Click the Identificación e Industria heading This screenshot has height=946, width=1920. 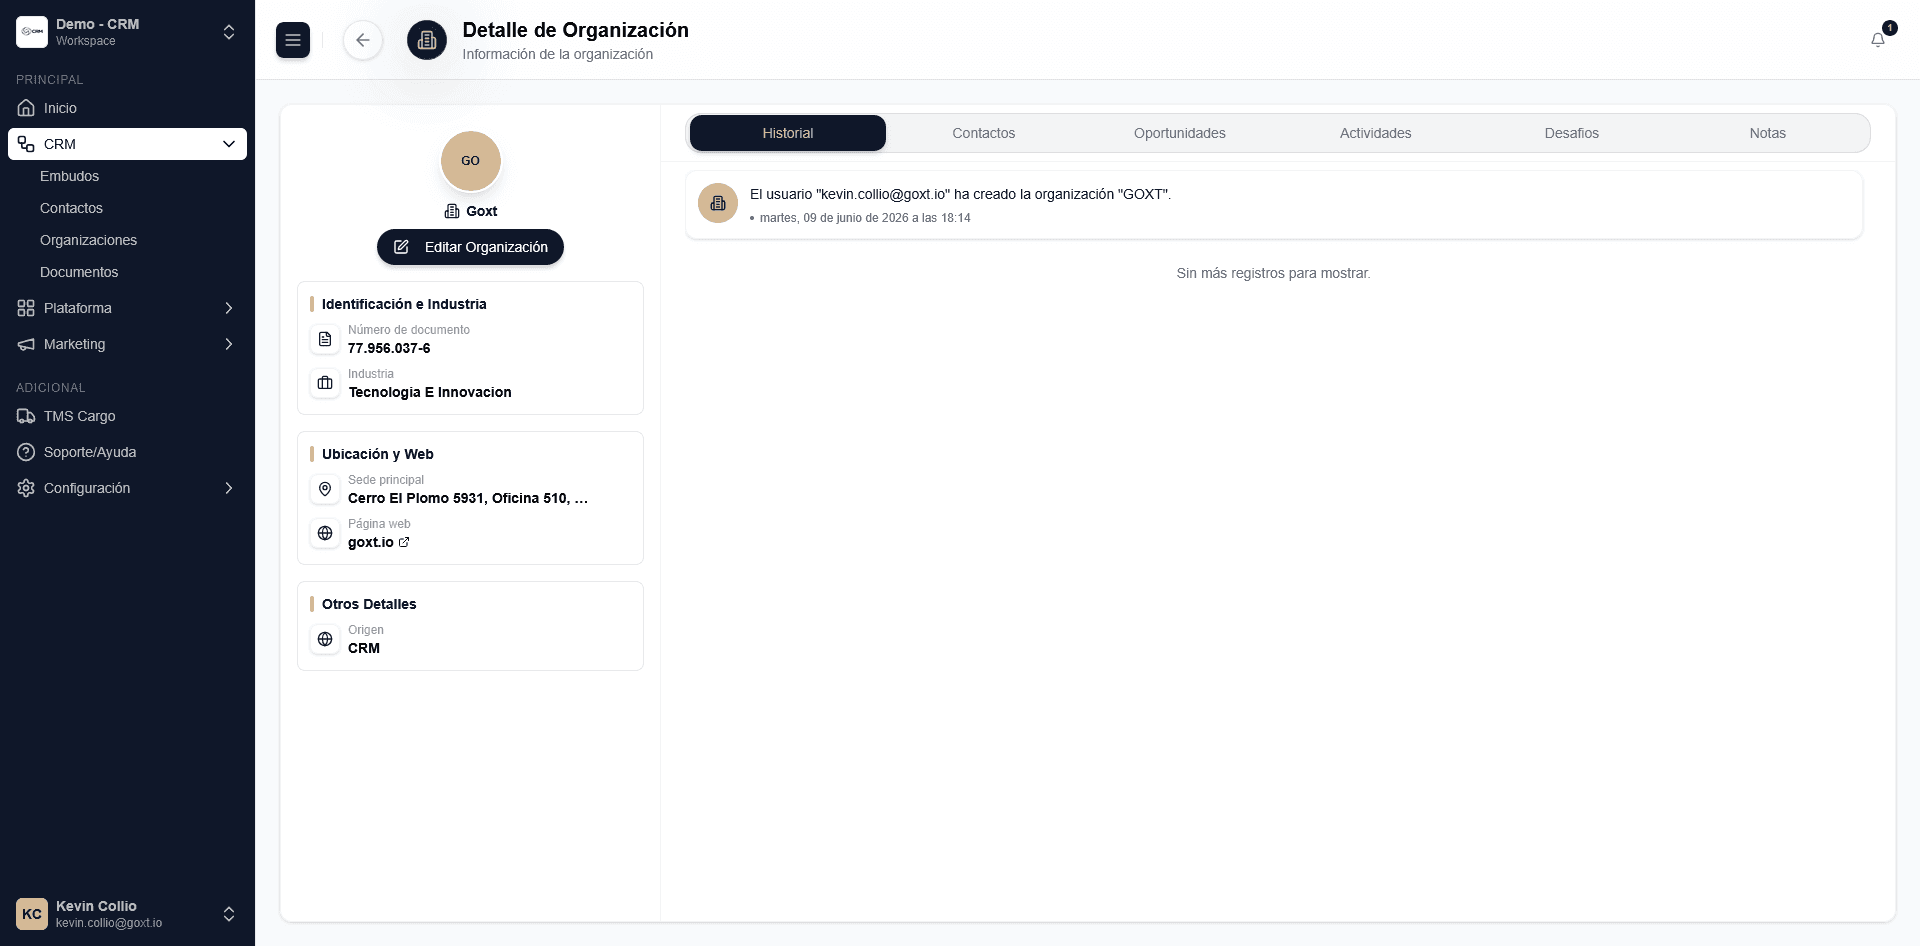point(404,304)
